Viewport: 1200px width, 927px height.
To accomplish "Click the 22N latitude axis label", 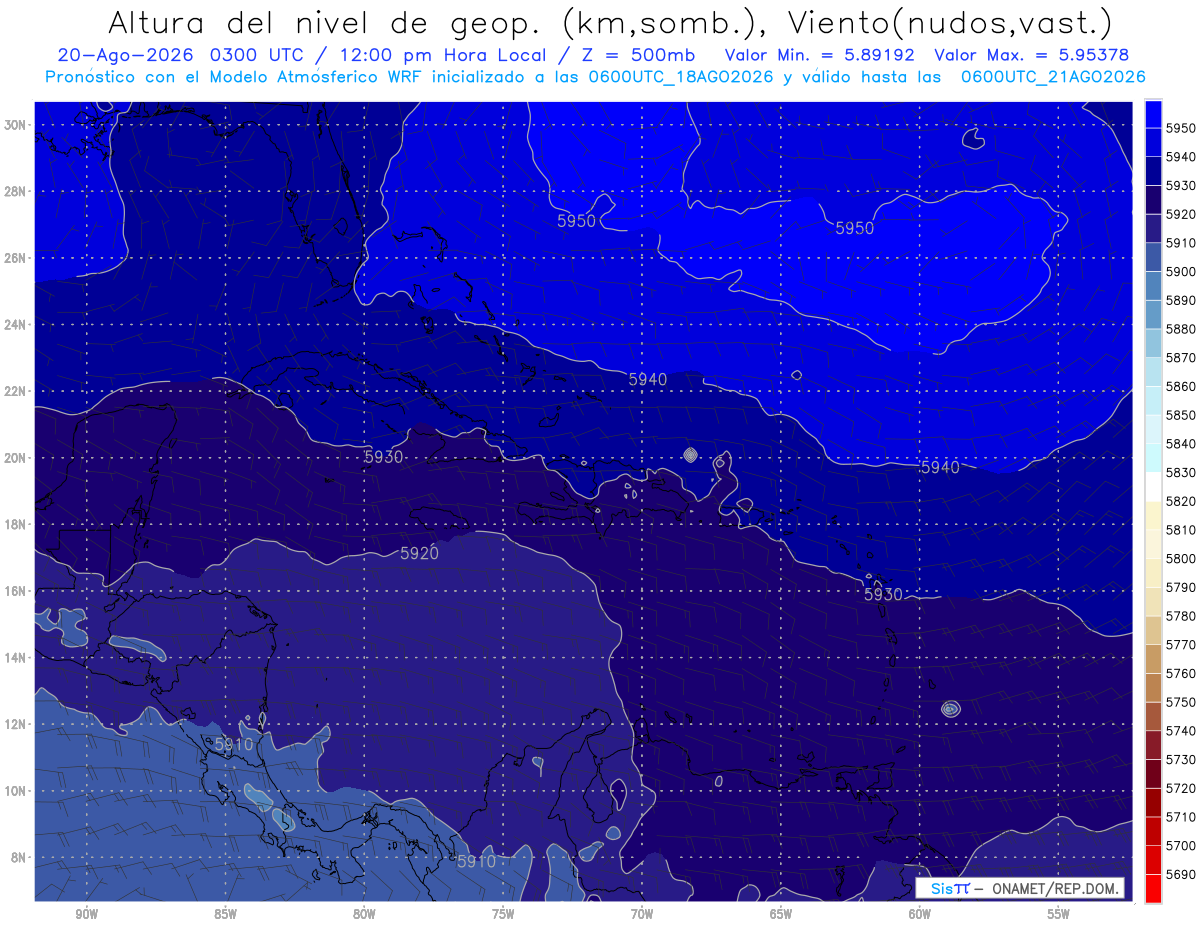I will point(17,391).
